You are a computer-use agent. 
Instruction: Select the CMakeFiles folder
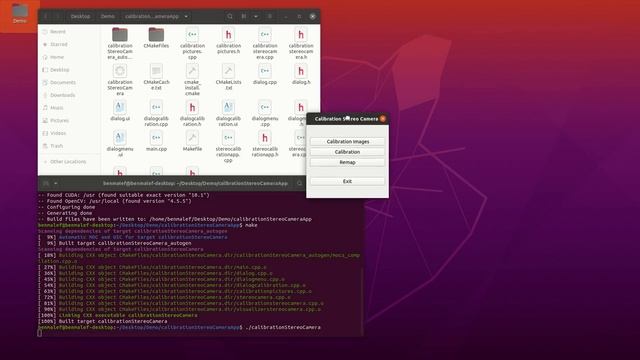(x=156, y=38)
